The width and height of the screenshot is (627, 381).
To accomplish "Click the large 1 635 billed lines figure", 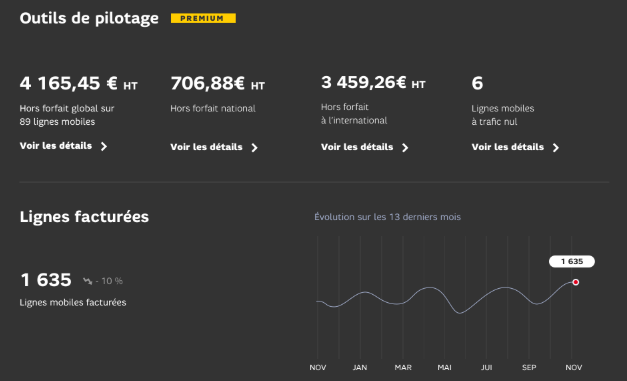I will click(x=46, y=280).
